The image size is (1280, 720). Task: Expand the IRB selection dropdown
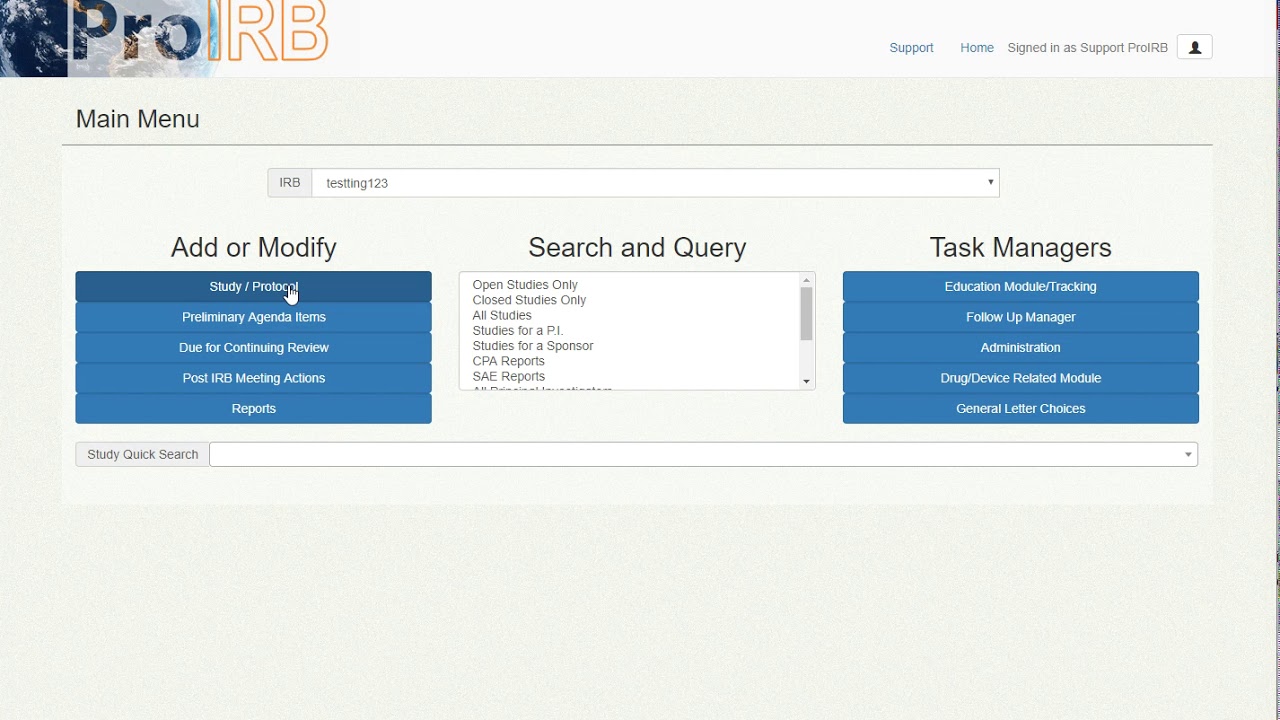655,183
